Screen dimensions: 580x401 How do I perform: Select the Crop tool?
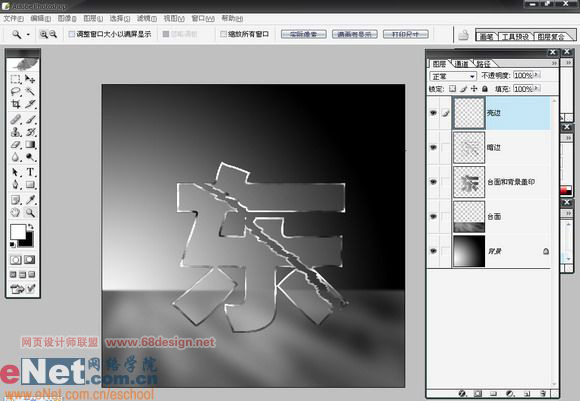click(16, 104)
